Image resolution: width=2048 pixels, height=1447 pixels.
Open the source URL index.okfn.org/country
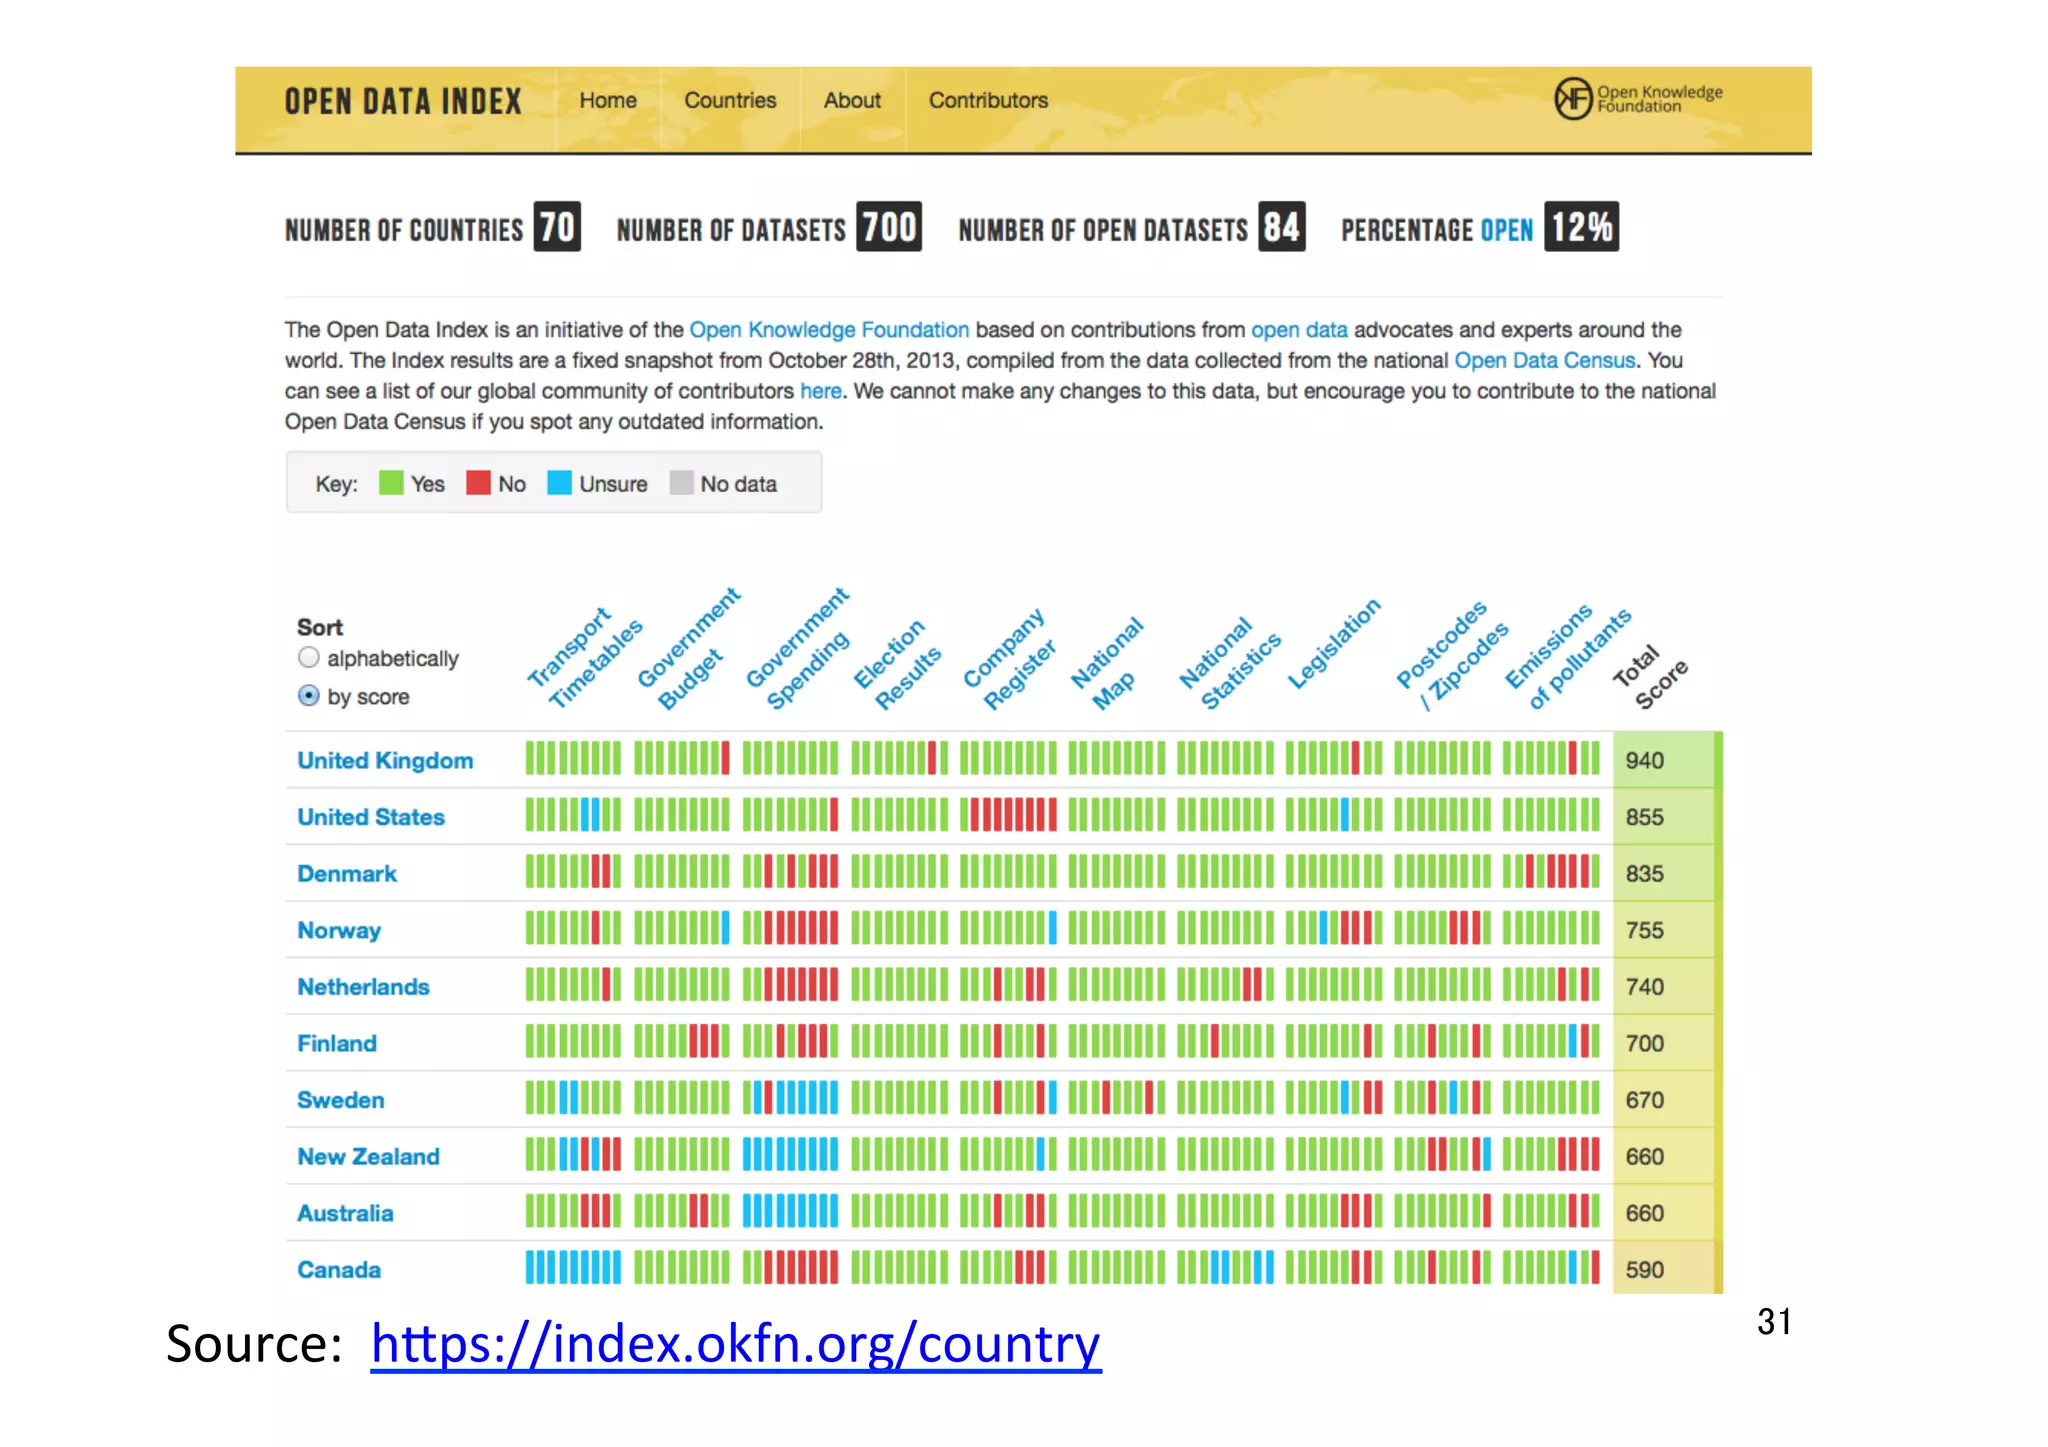(x=735, y=1343)
